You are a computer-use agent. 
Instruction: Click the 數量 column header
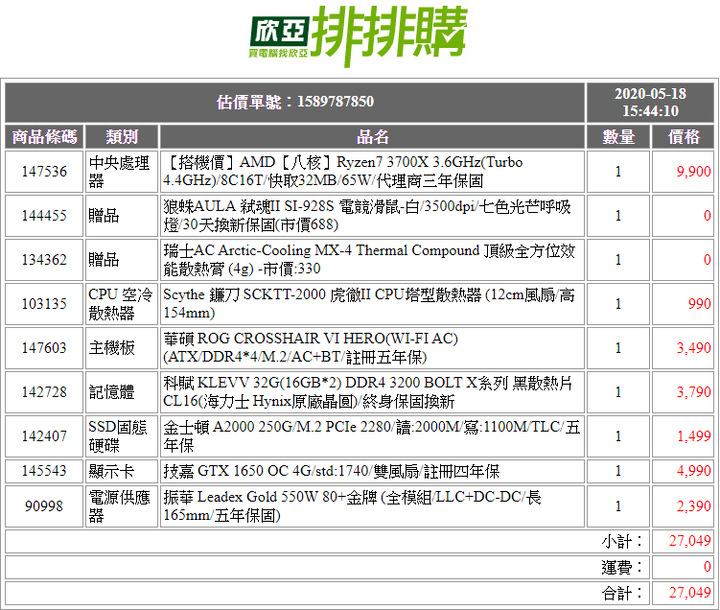point(618,136)
